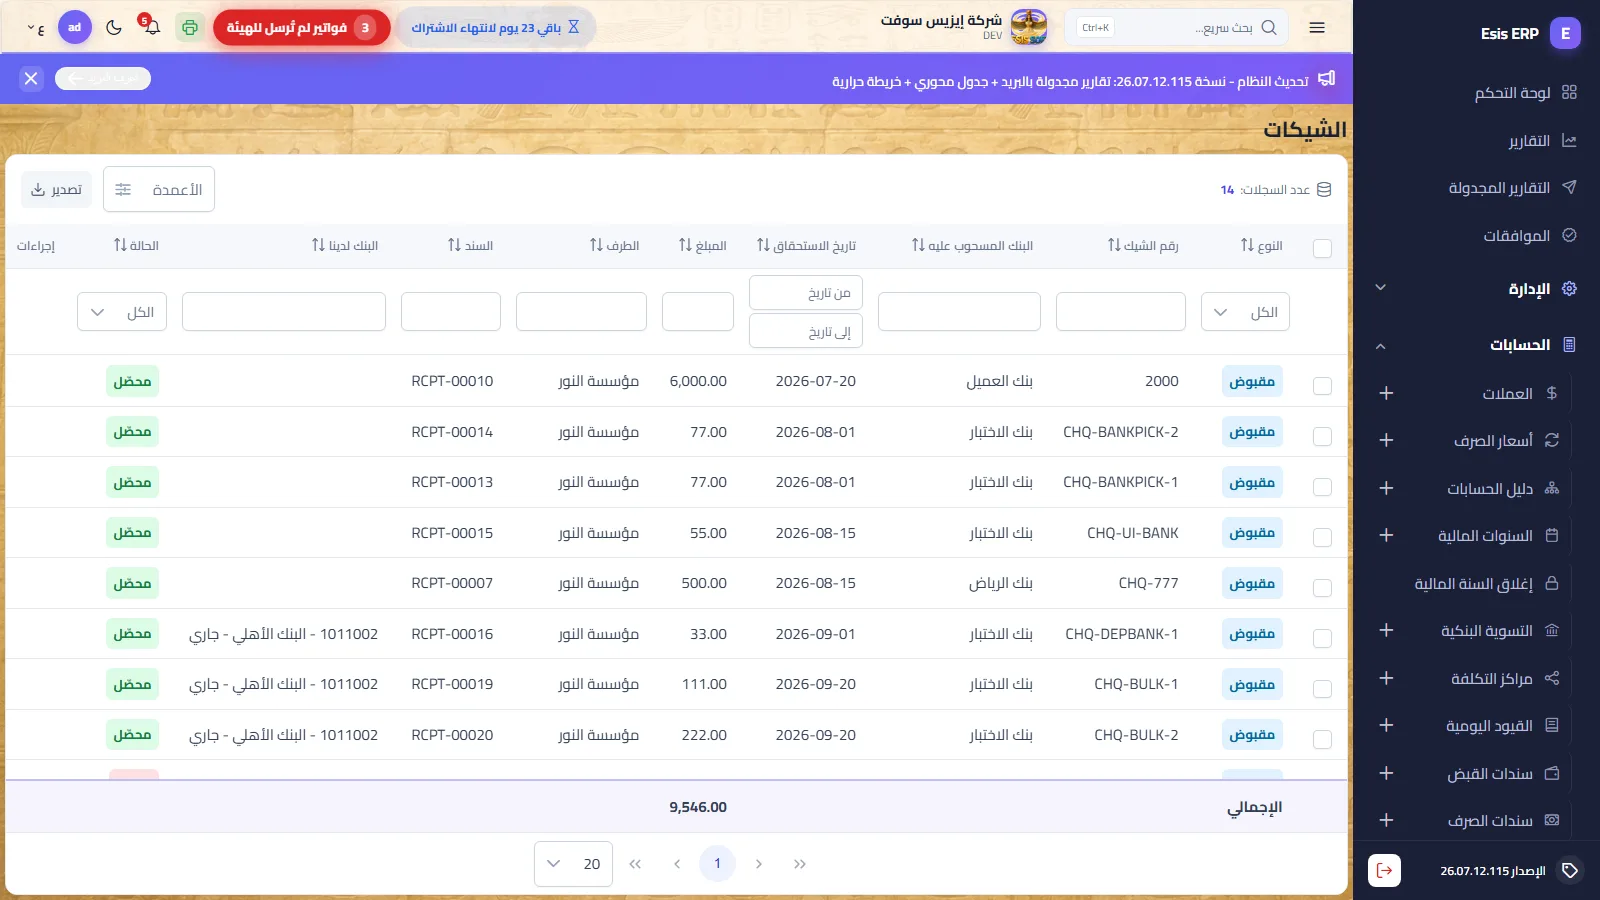Click the تصدير export button
Image resolution: width=1600 pixels, height=900 pixels.
click(x=56, y=189)
